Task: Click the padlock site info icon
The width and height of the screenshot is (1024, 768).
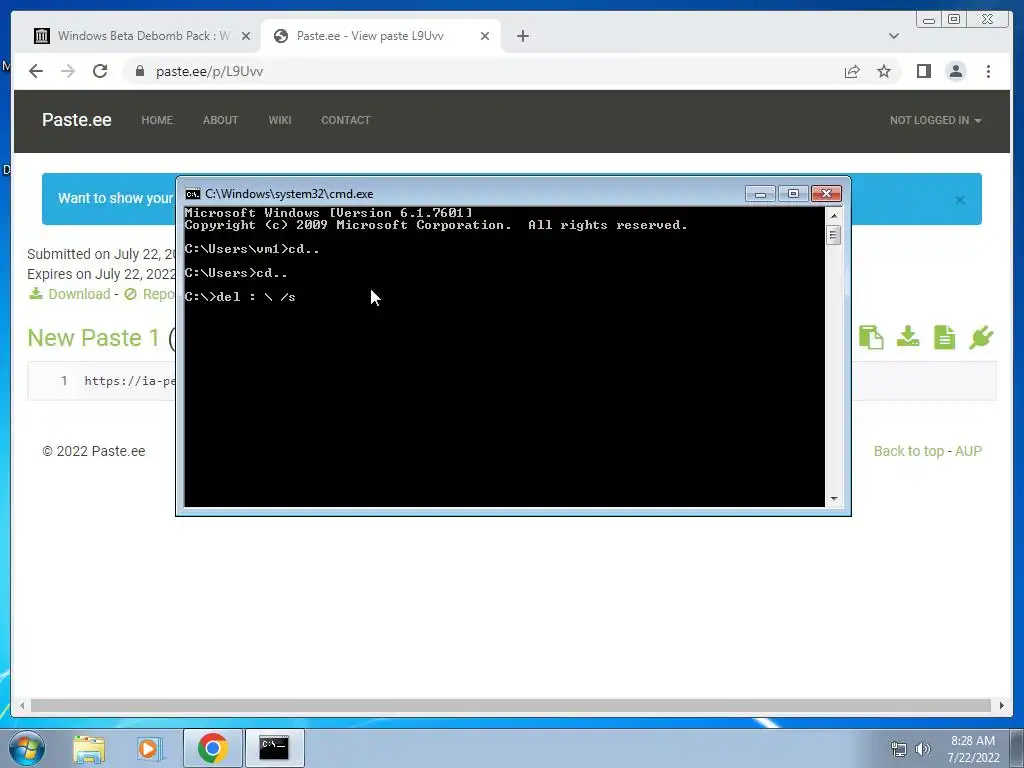Action: tap(139, 71)
